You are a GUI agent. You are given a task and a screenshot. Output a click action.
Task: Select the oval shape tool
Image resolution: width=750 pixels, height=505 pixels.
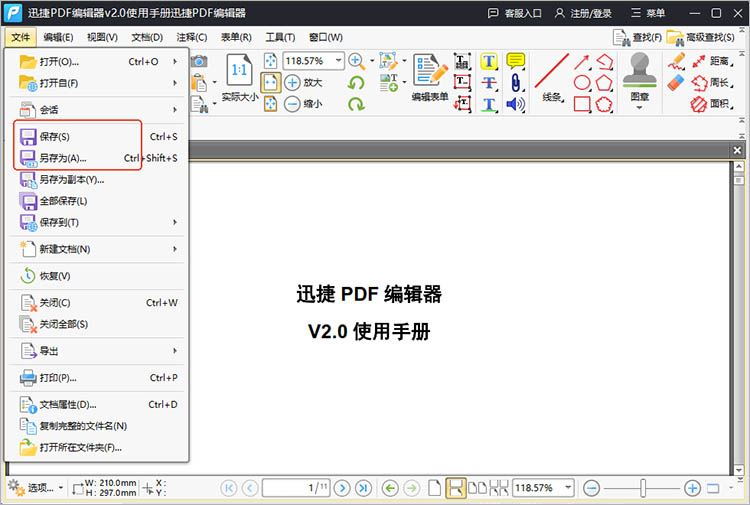pyautogui.click(x=582, y=83)
